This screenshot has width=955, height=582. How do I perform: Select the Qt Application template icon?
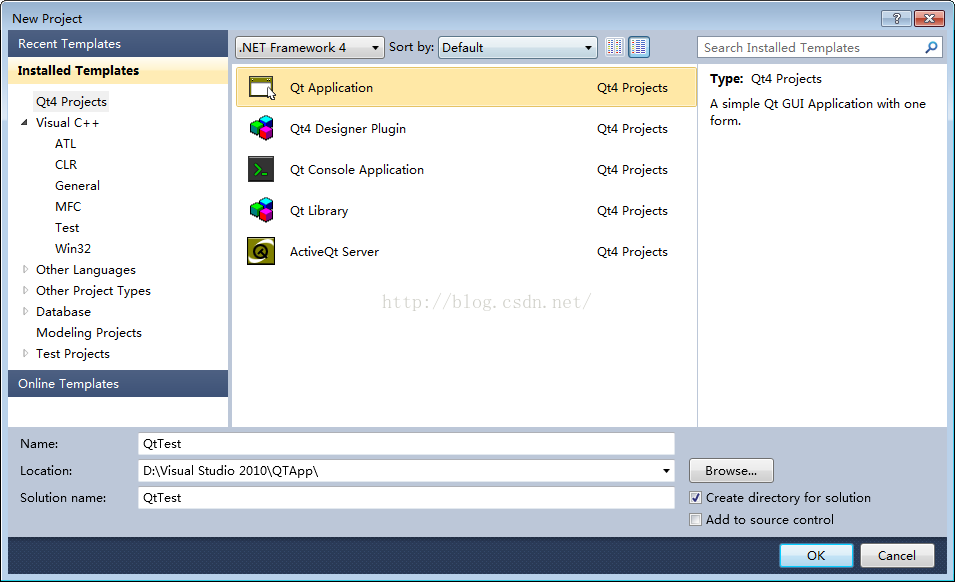[x=261, y=88]
